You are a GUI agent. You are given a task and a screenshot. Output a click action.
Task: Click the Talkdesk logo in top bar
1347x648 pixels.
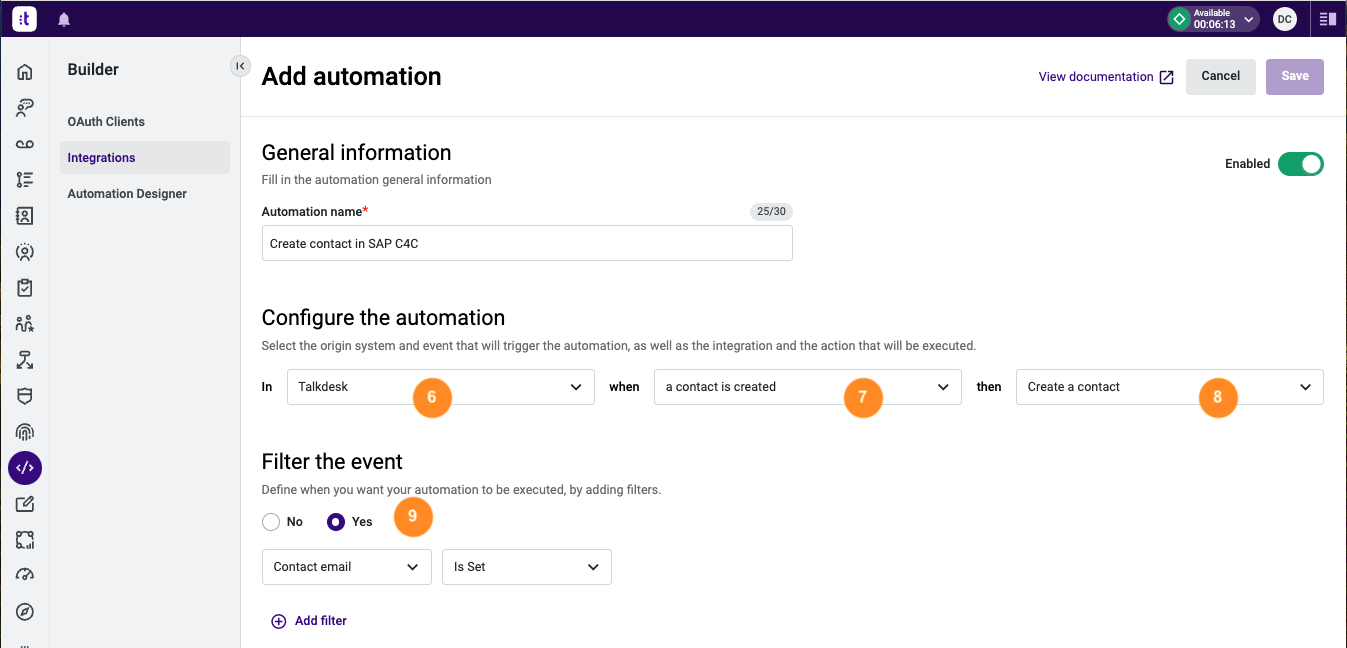(25, 19)
